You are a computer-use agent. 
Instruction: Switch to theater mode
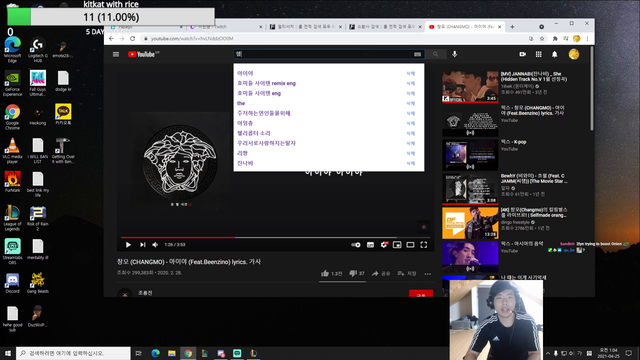pyautogui.click(x=410, y=245)
